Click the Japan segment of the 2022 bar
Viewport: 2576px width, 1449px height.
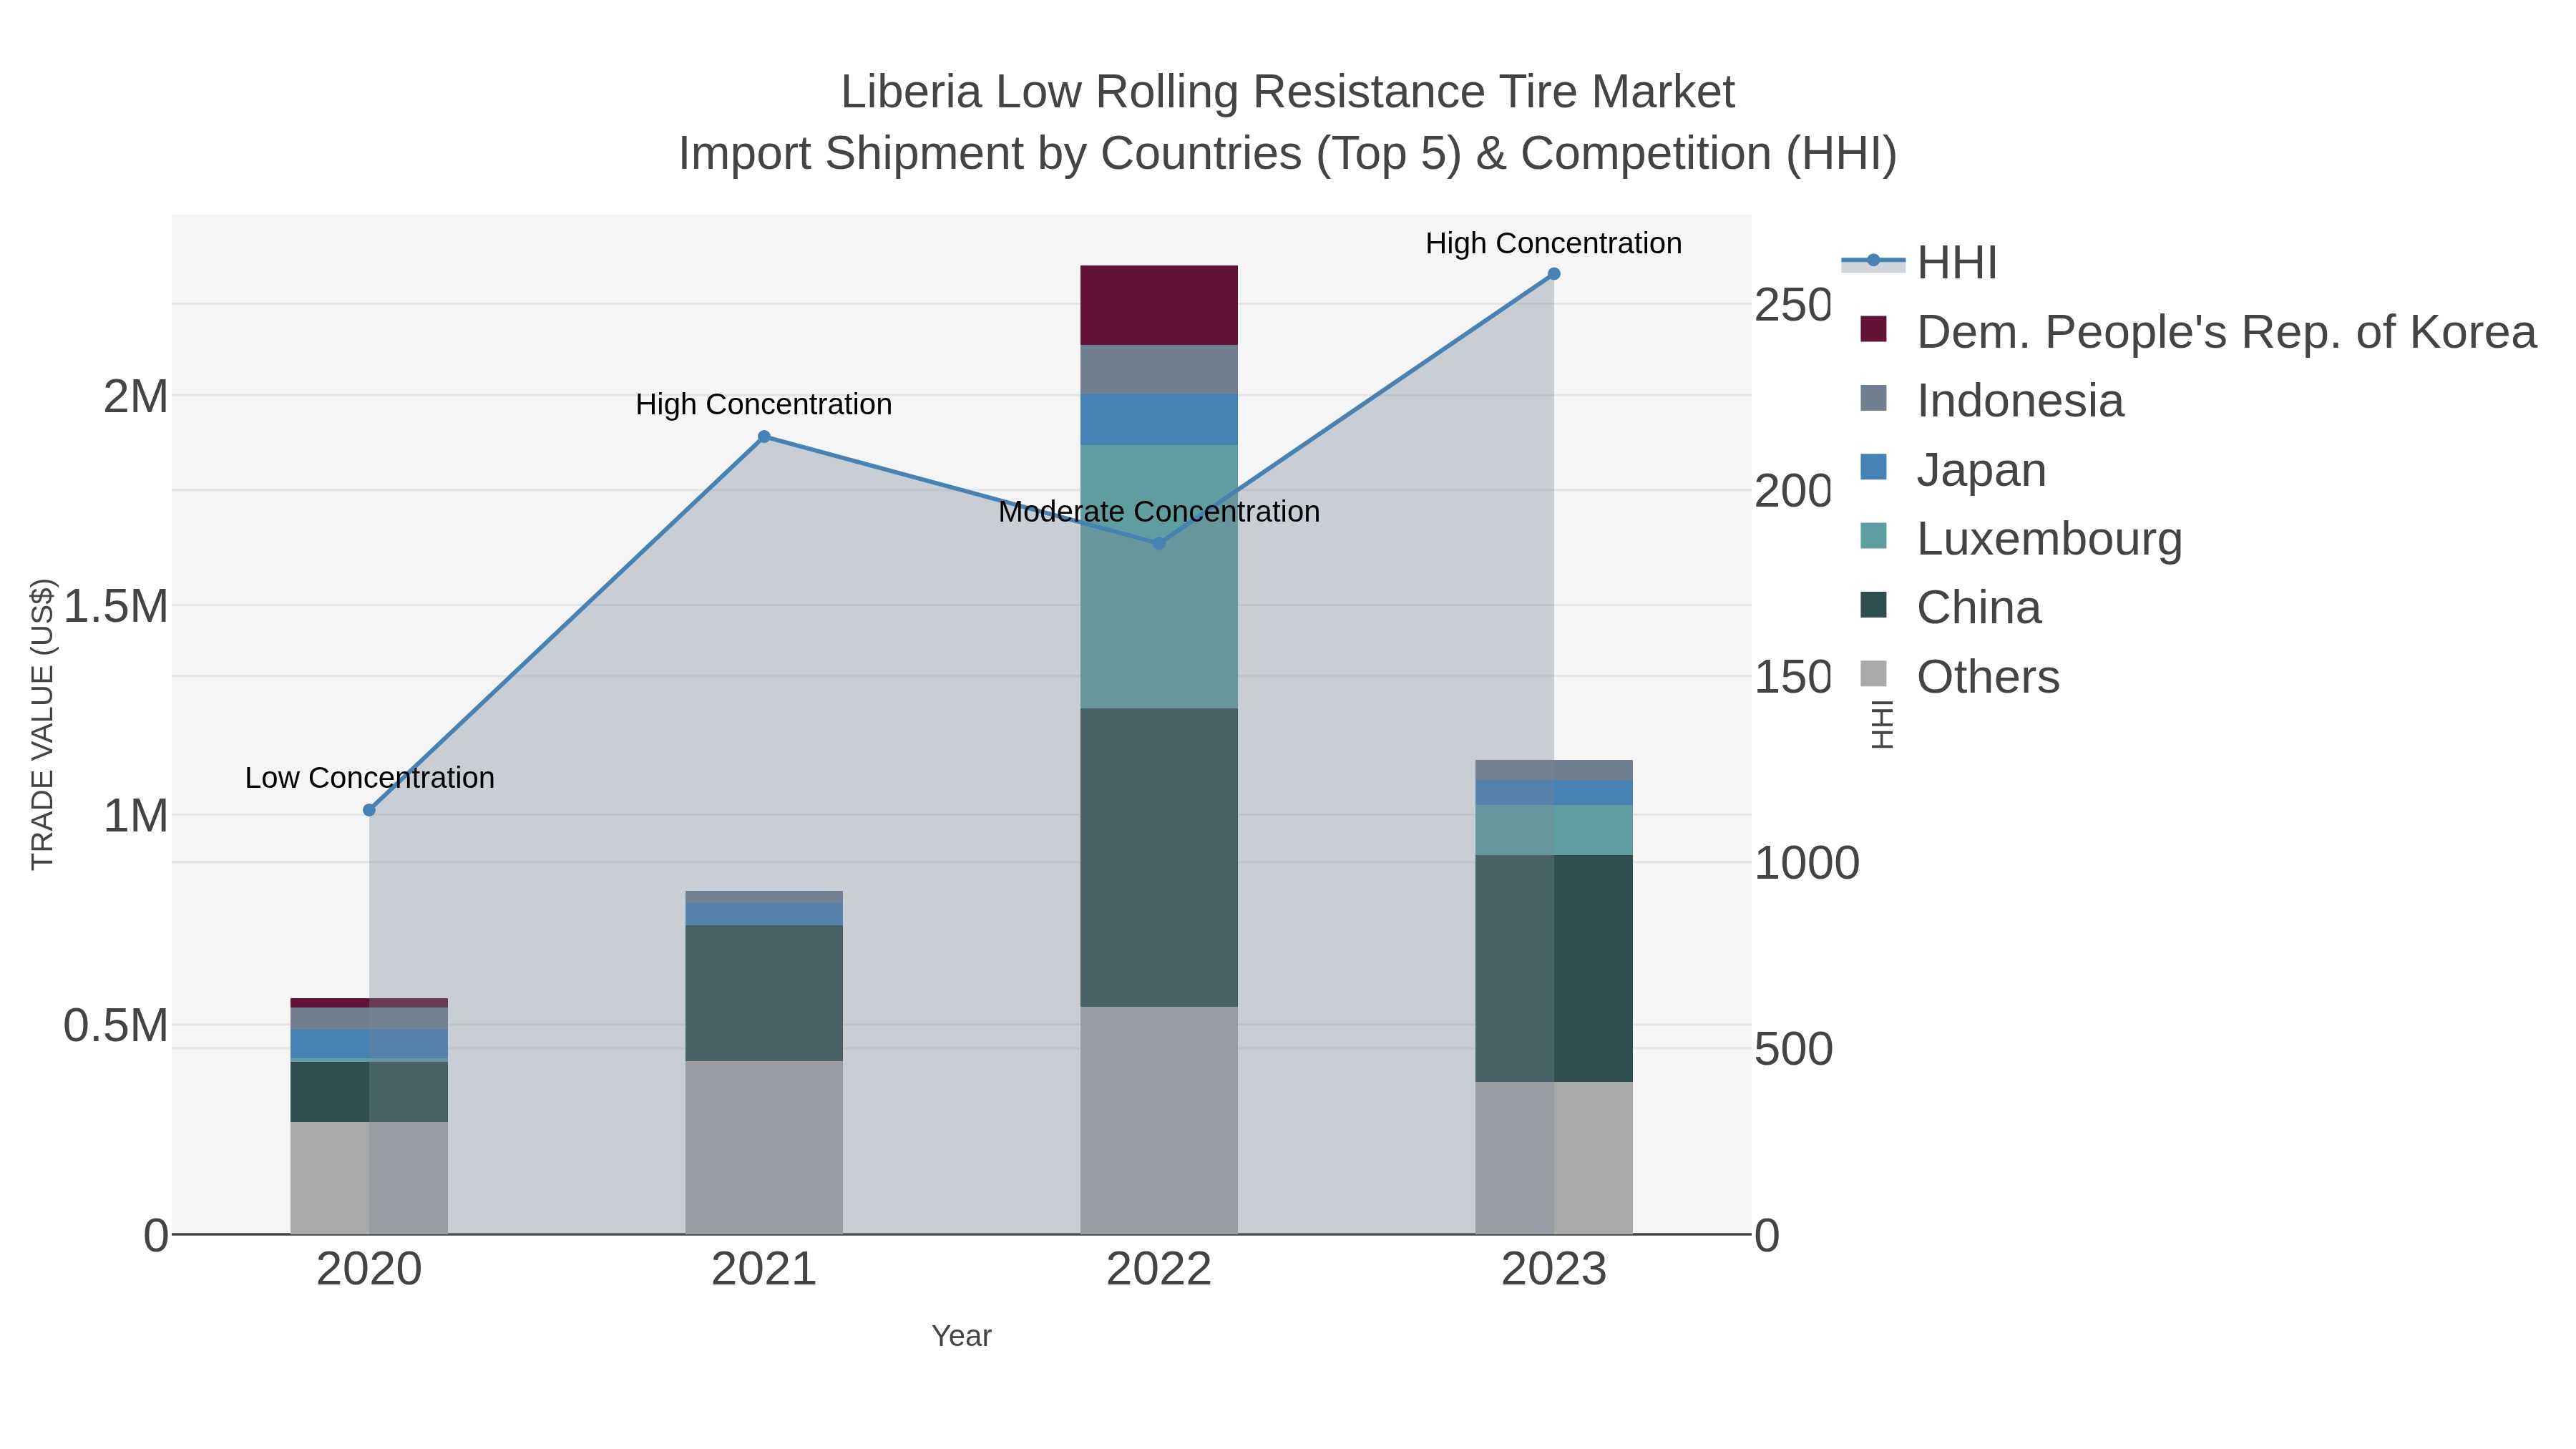coord(1159,420)
